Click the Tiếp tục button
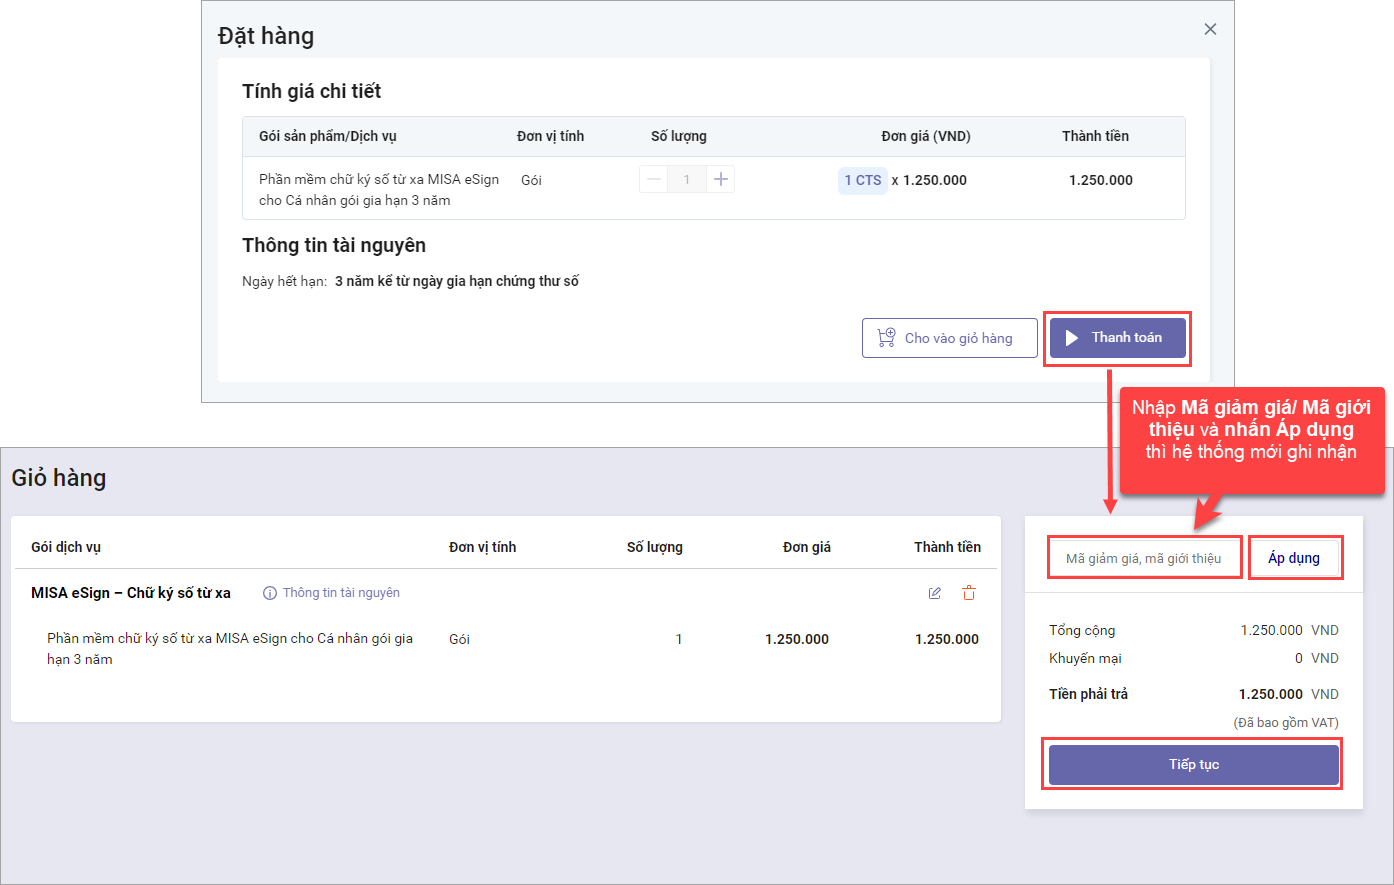The width and height of the screenshot is (1394, 885). pyautogui.click(x=1194, y=765)
